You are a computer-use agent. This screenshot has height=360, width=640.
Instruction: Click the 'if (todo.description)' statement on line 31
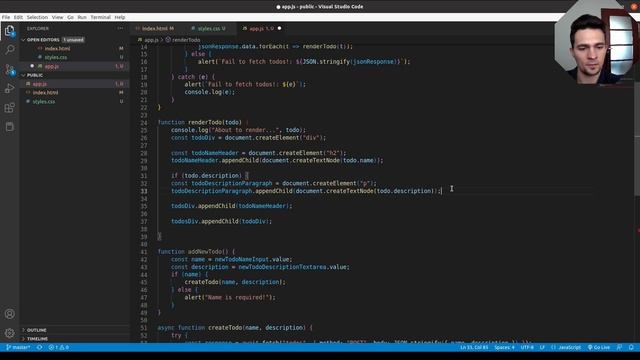coord(207,176)
